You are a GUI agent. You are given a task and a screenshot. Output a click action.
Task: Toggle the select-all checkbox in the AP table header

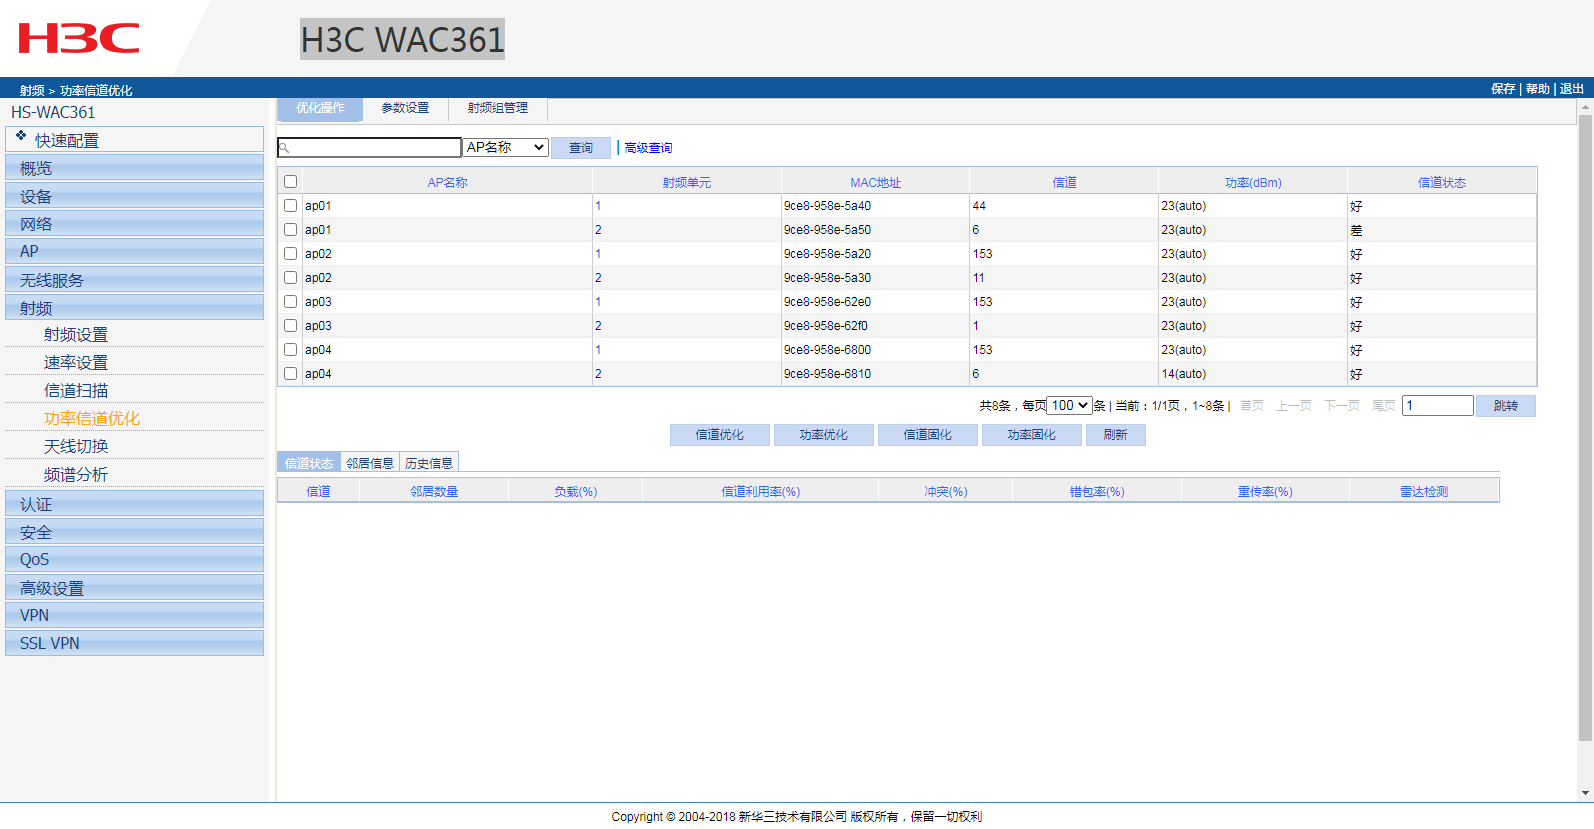click(291, 182)
